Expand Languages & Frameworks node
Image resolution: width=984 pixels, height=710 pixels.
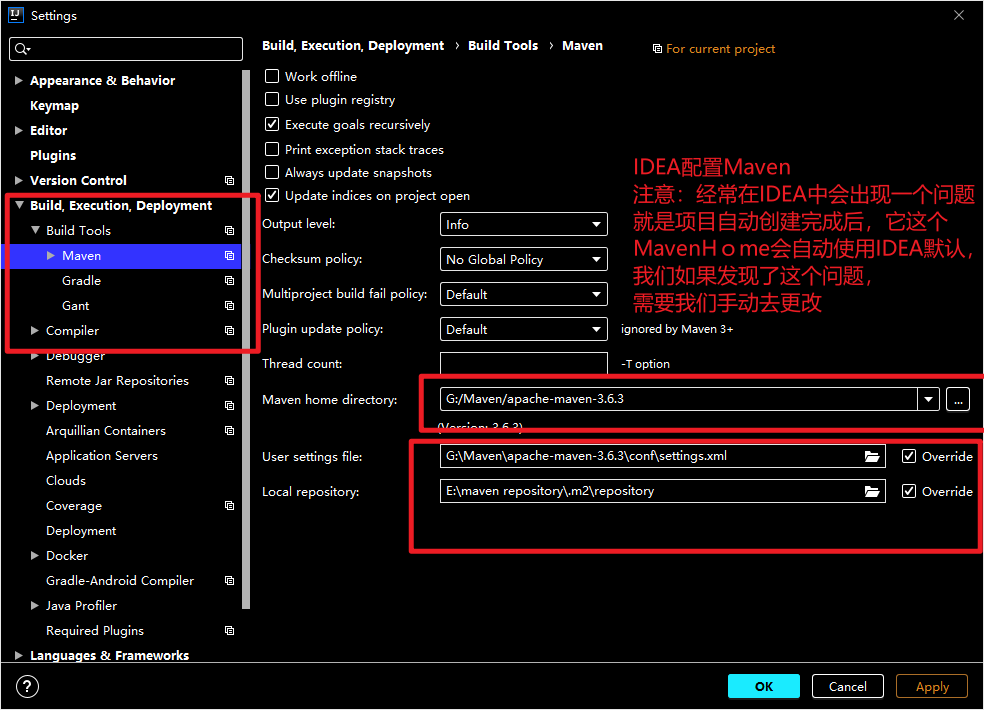coord(19,655)
